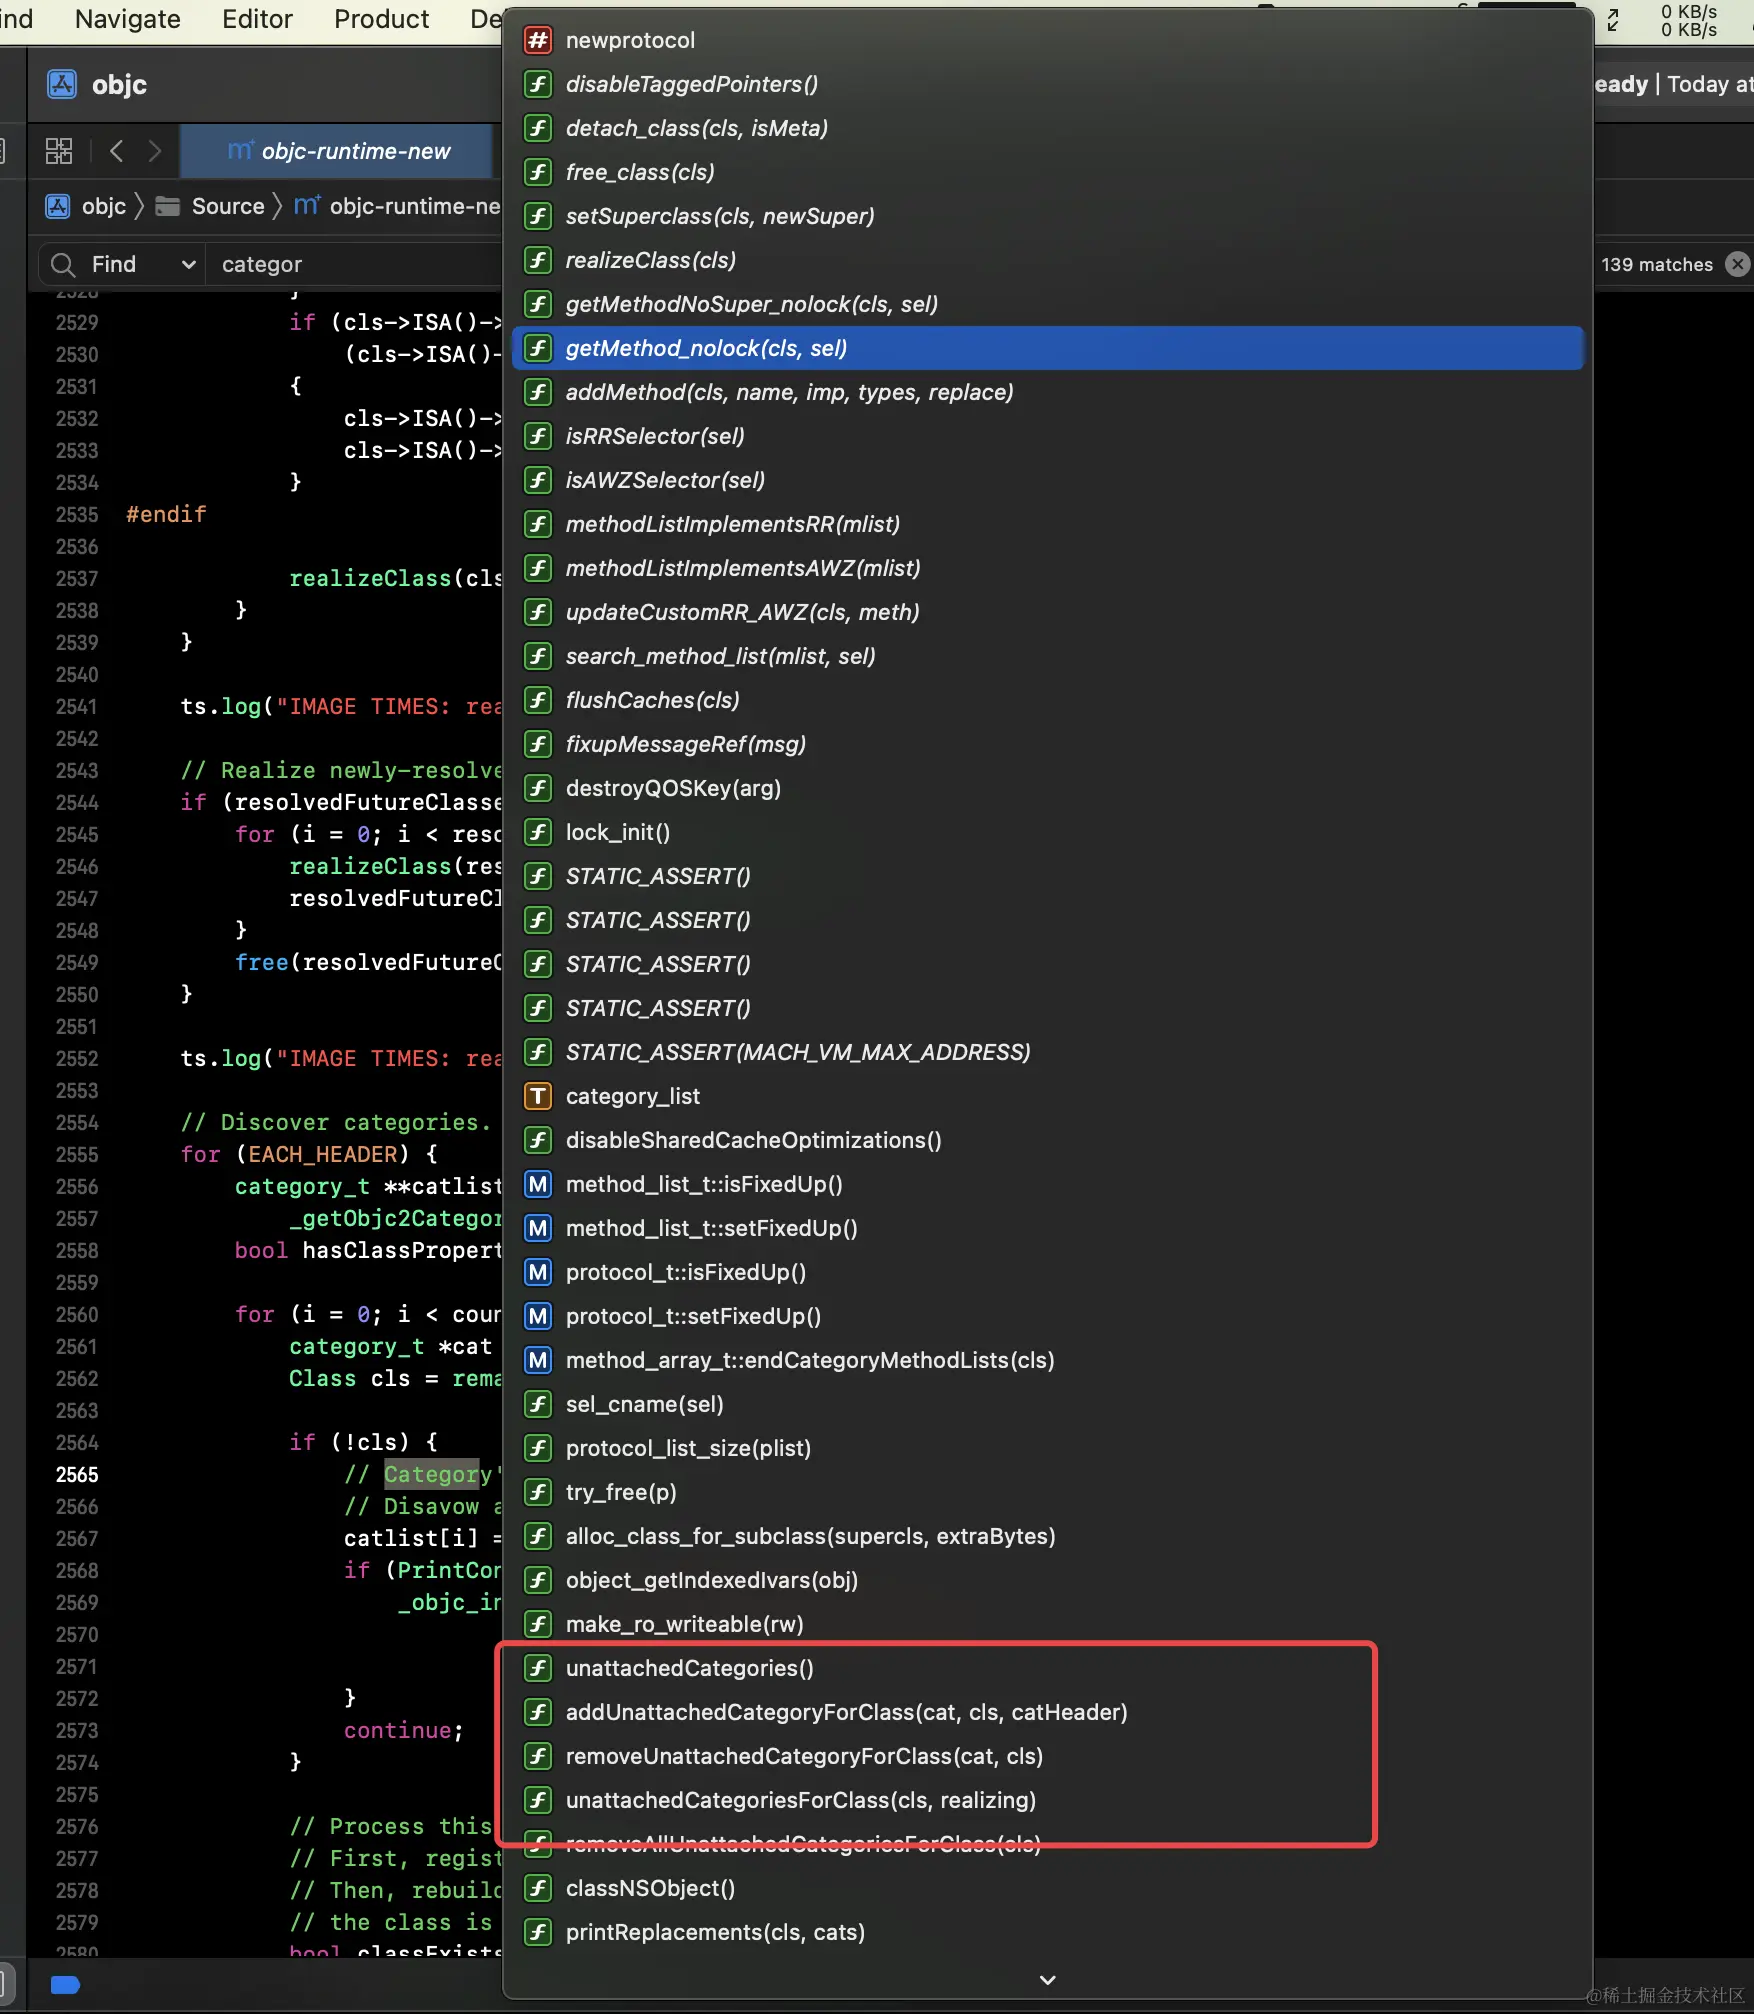Viewport: 1754px width, 2014px height.
Task: Click function icon beside classNSObject()
Action: (538, 1888)
